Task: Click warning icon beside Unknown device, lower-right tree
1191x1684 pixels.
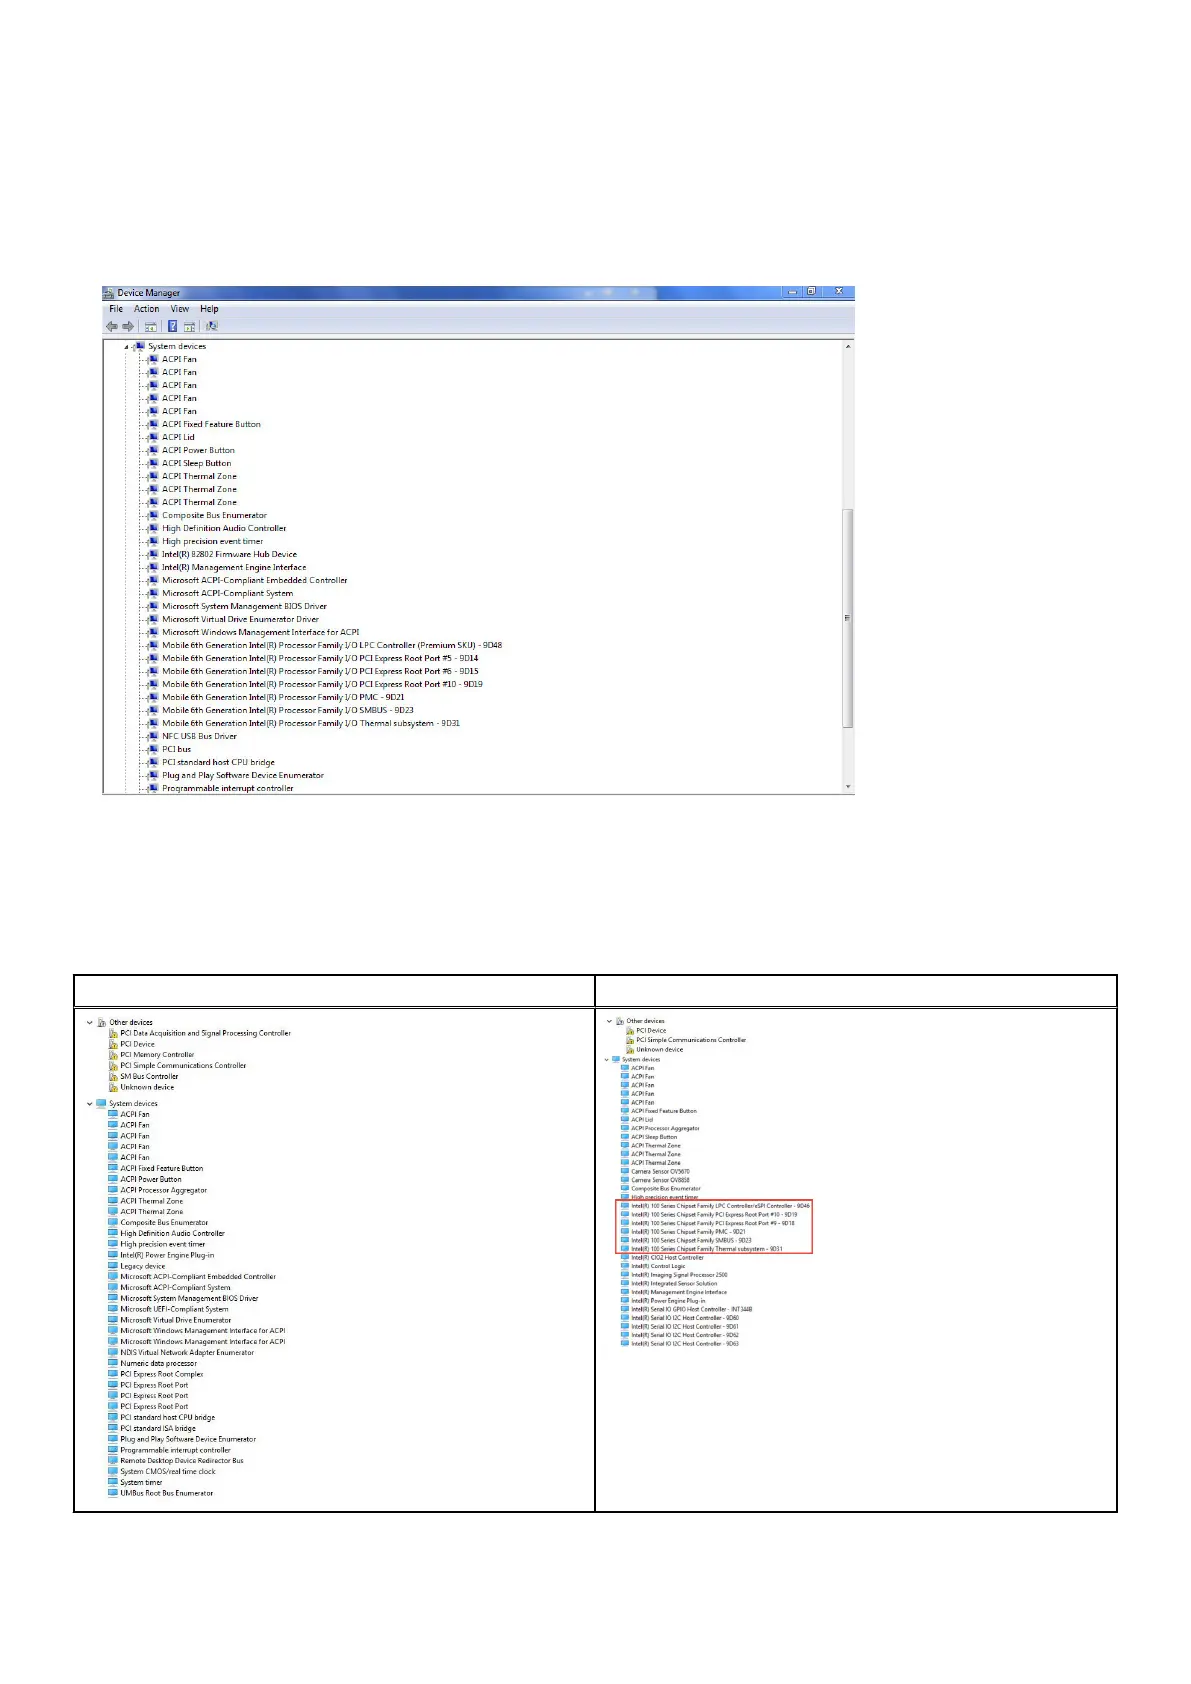Action: coord(630,1050)
